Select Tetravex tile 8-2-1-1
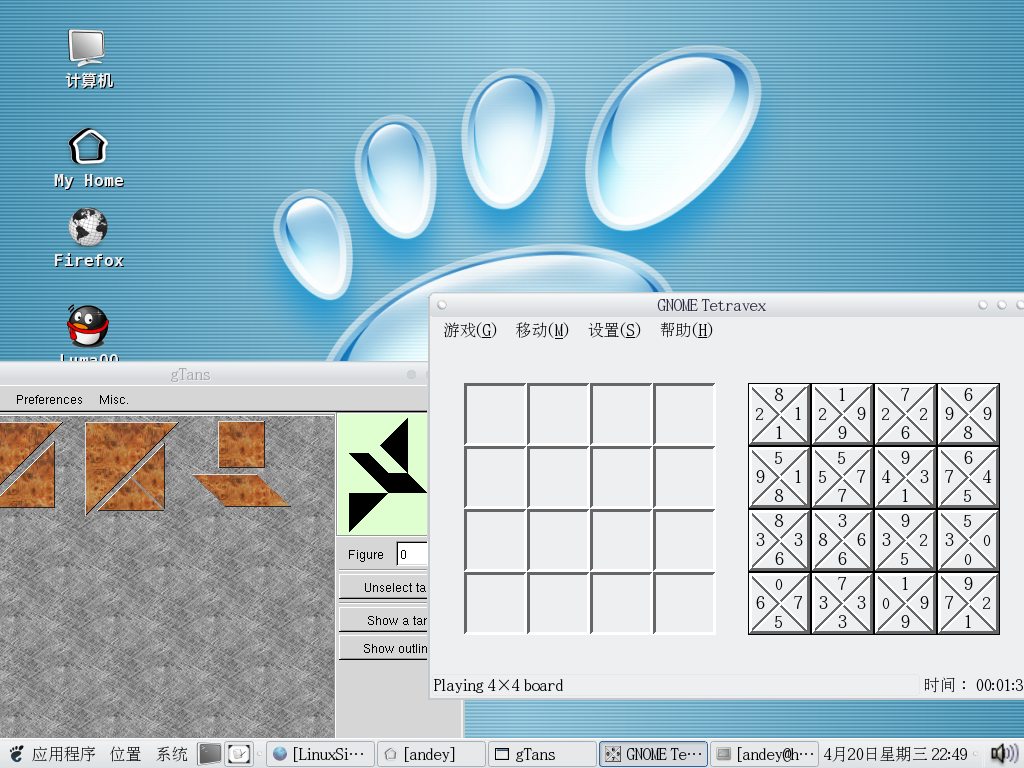Viewport: 1024px width, 768px height. [x=778, y=414]
